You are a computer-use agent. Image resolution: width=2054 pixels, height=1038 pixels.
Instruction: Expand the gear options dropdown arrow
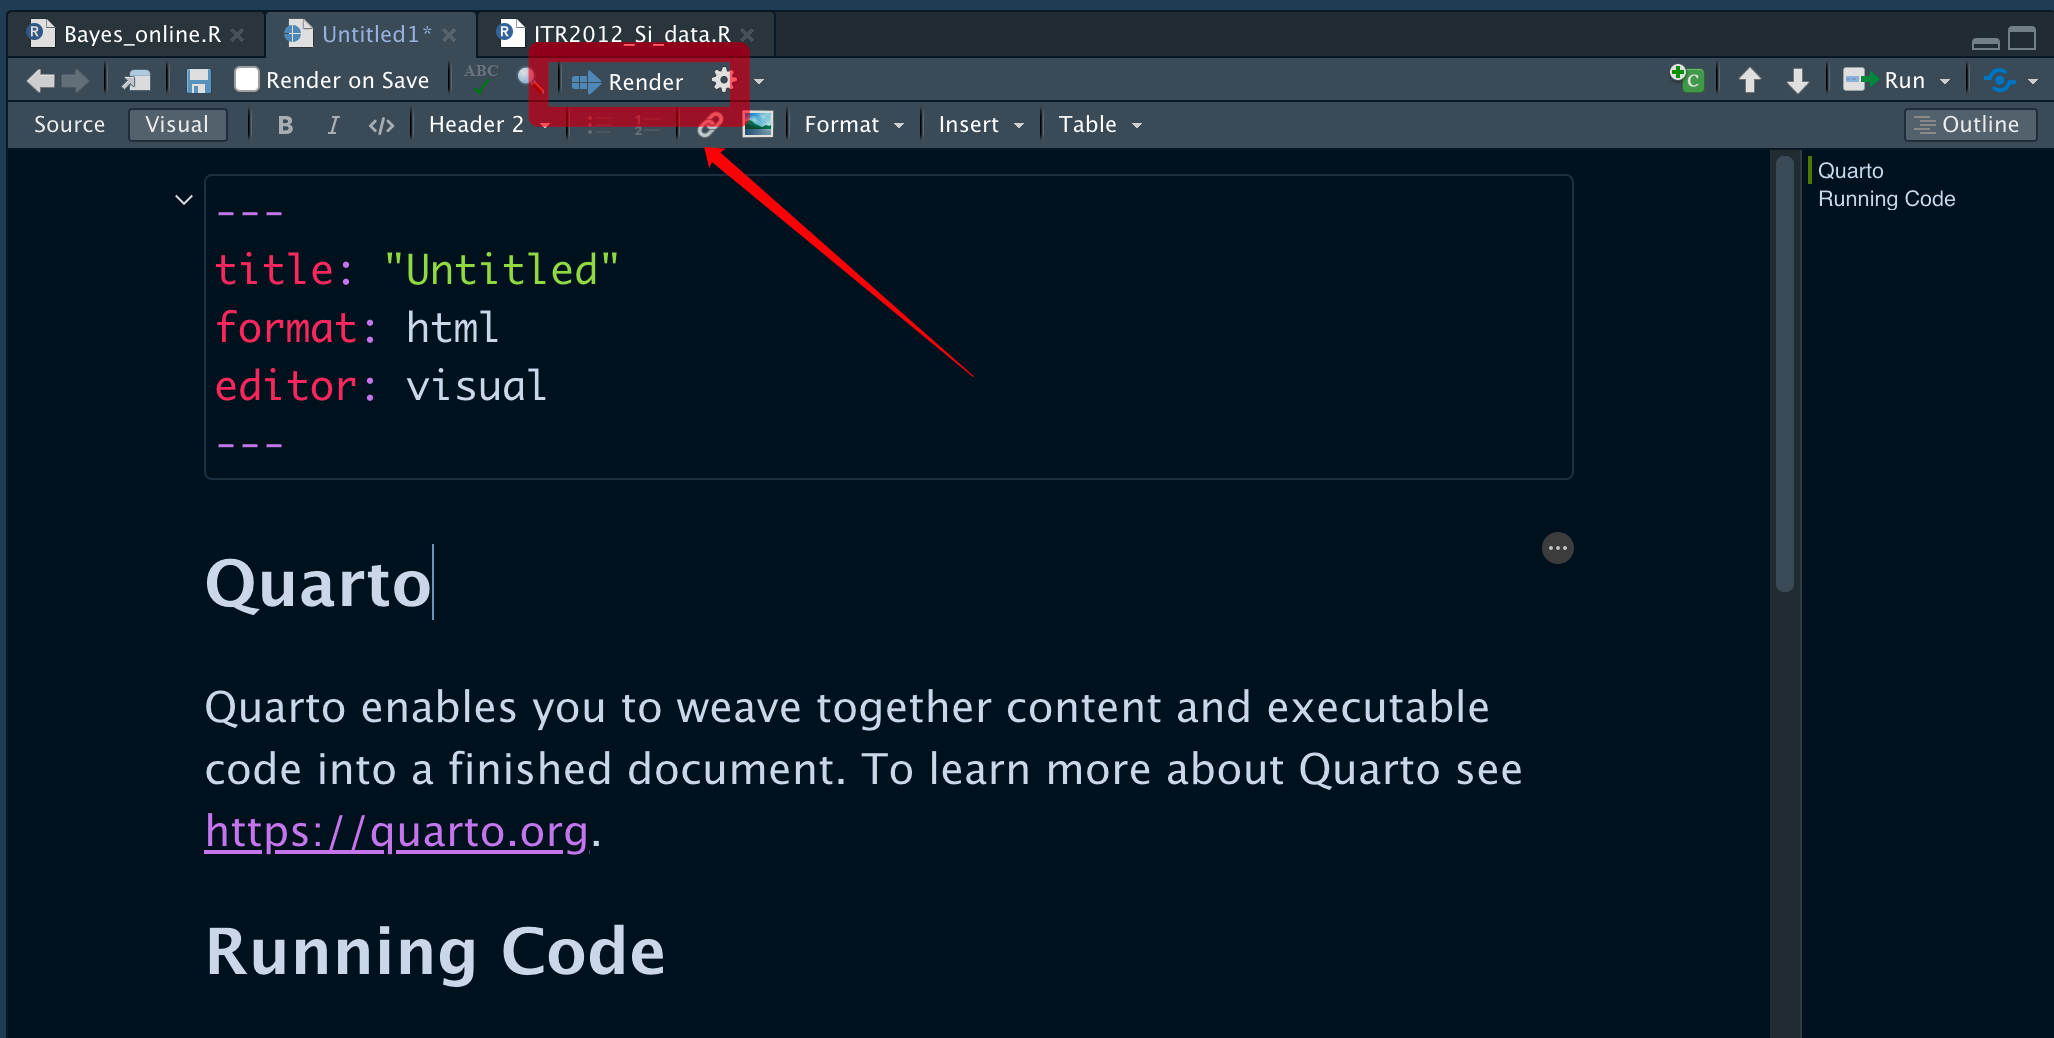759,82
